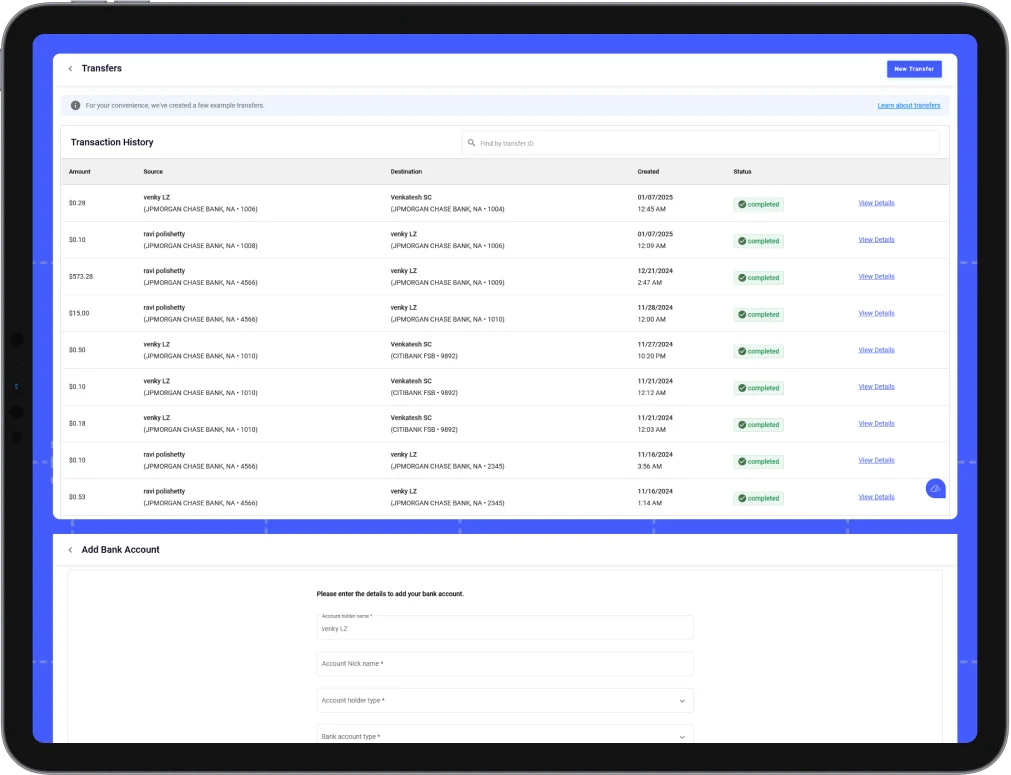Click destination ending in 1009

tap(447, 277)
